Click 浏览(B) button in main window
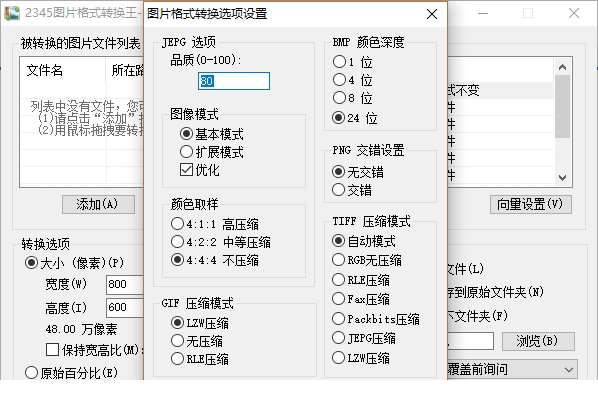The width and height of the screenshot is (598, 395). point(538,341)
